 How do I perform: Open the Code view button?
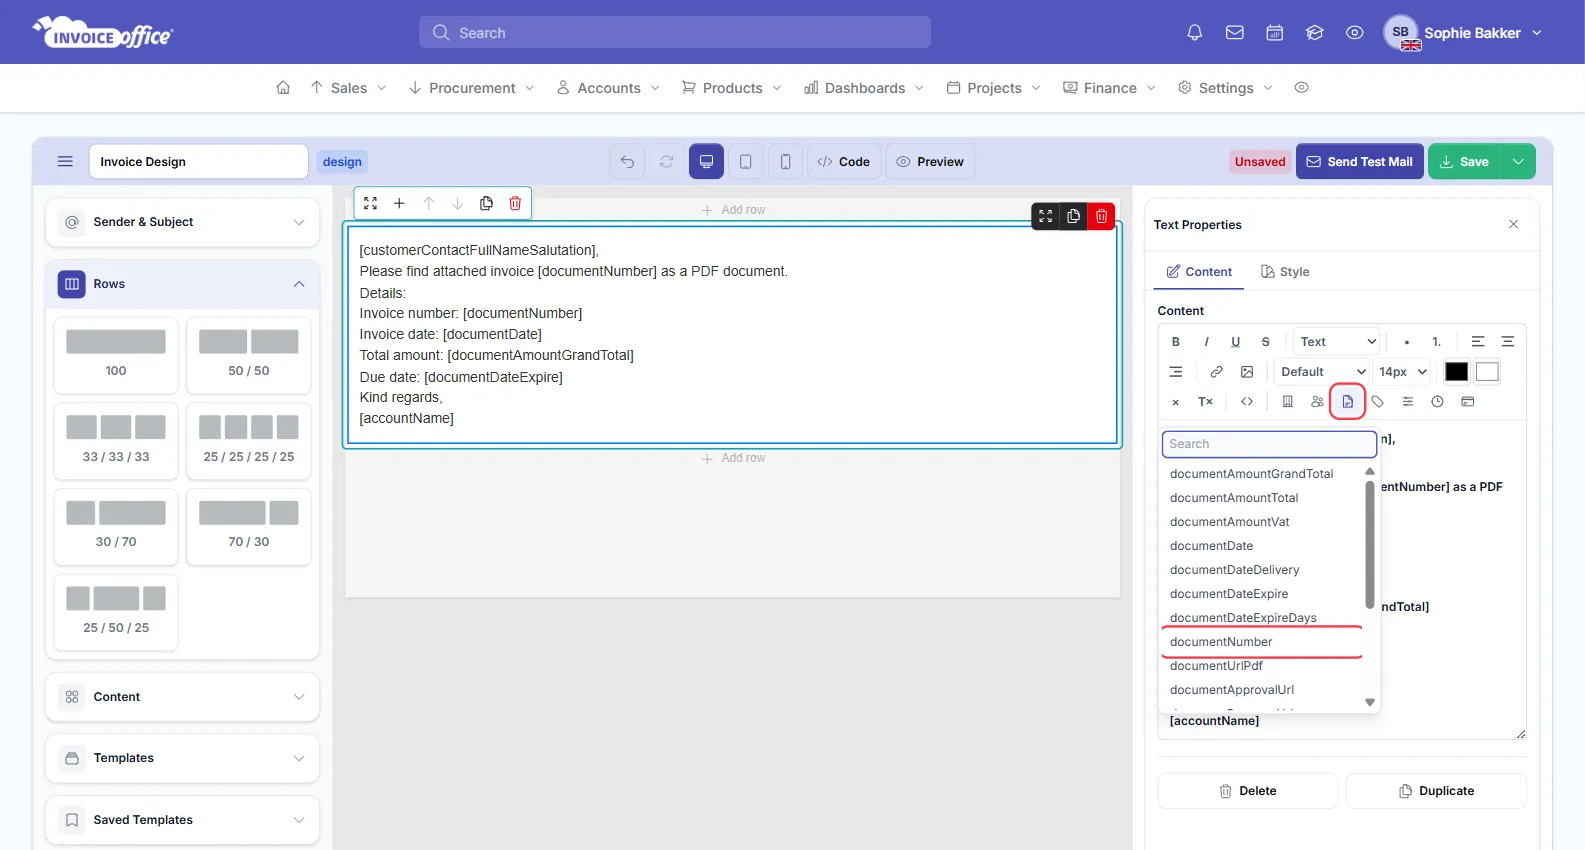coord(844,162)
